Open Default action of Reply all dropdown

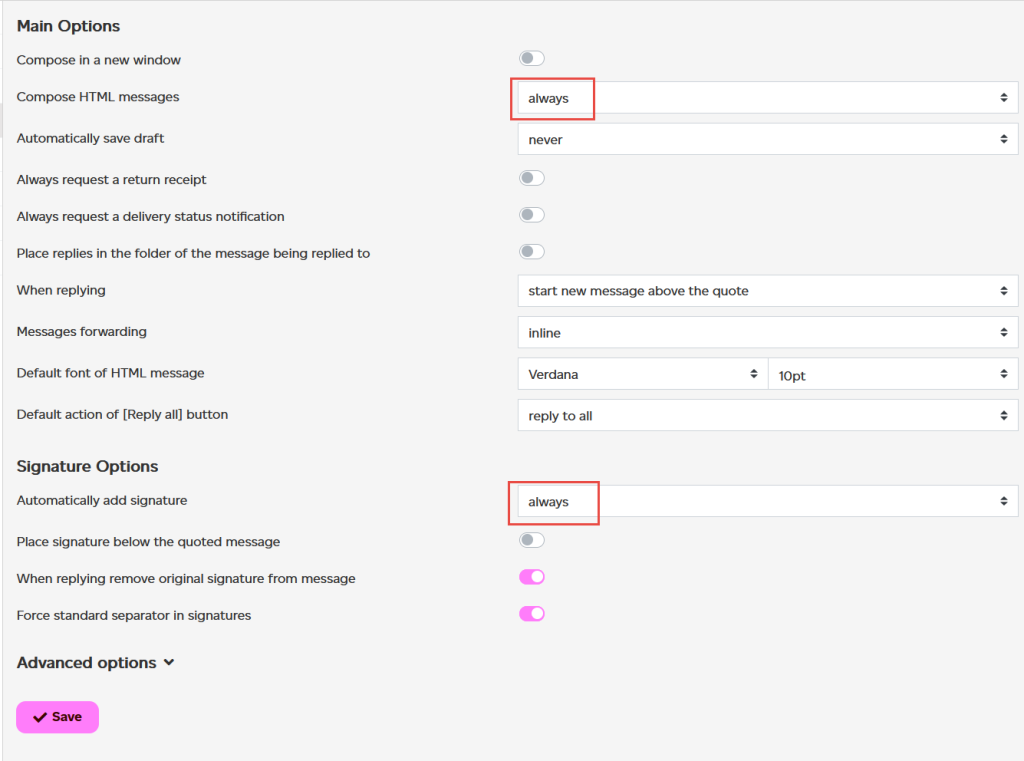(767, 415)
